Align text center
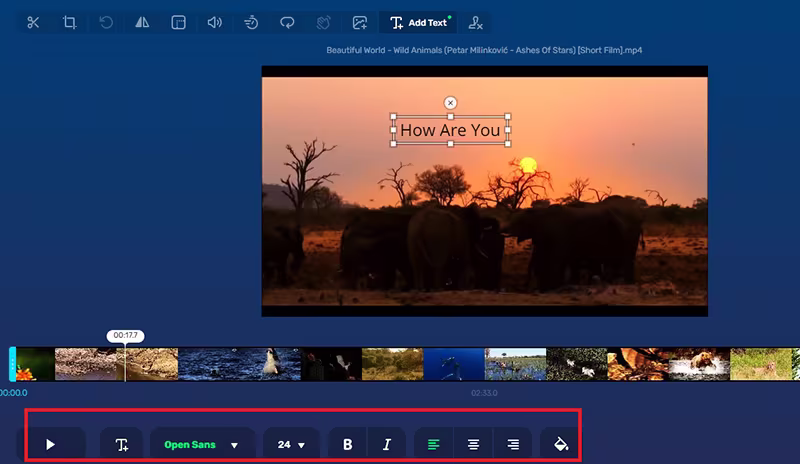The image size is (800, 464). pyautogui.click(x=473, y=445)
